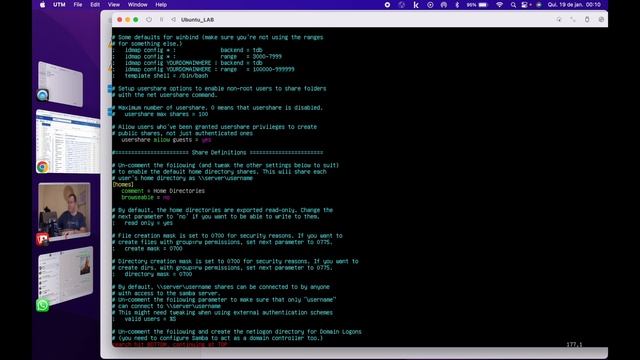Restart the VM using the triangle icon
Image resolution: width=640 pixels, height=360 pixels.
click(x=173, y=20)
